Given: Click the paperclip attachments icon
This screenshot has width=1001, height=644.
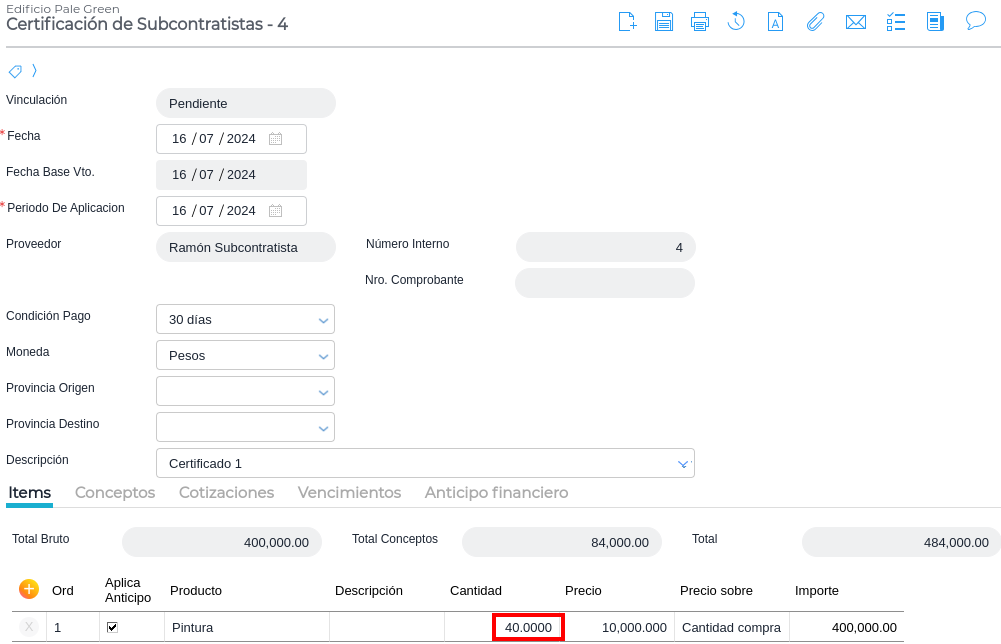Looking at the screenshot, I should click(x=815, y=22).
